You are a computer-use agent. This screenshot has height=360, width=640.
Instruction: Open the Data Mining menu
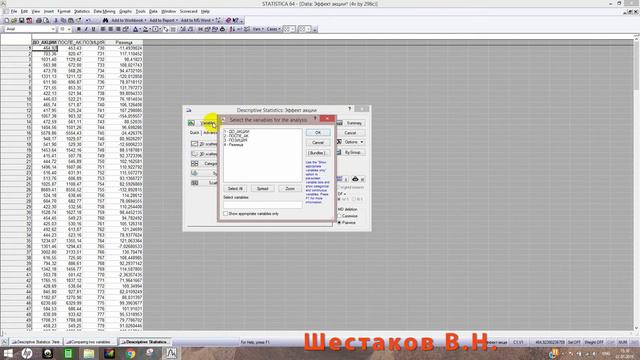pos(104,11)
